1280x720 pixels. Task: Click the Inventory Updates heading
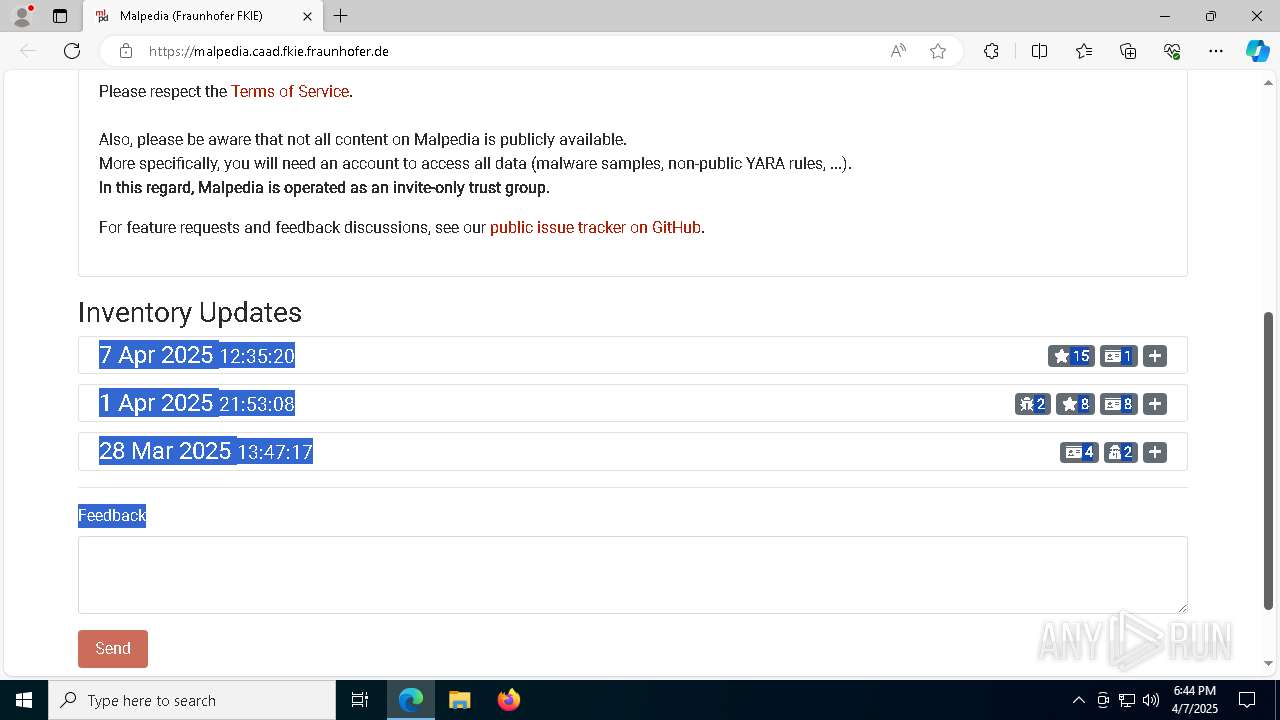(190, 312)
